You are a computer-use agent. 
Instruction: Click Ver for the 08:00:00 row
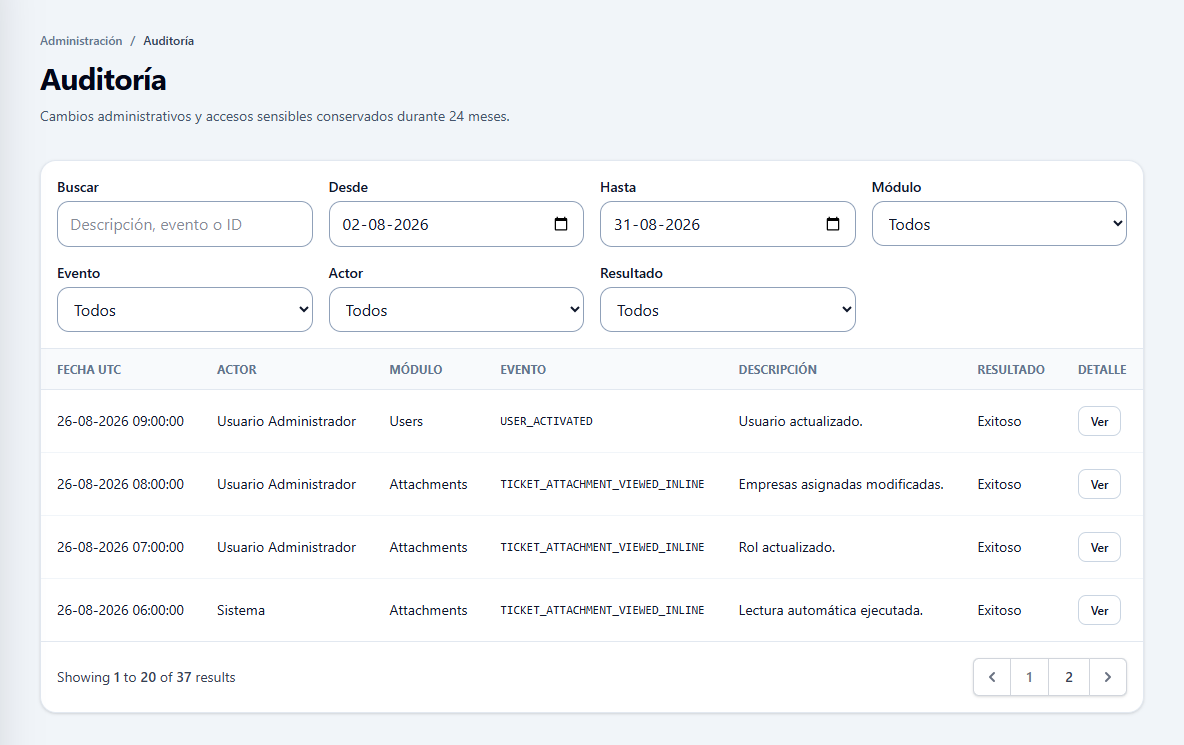pos(1099,485)
